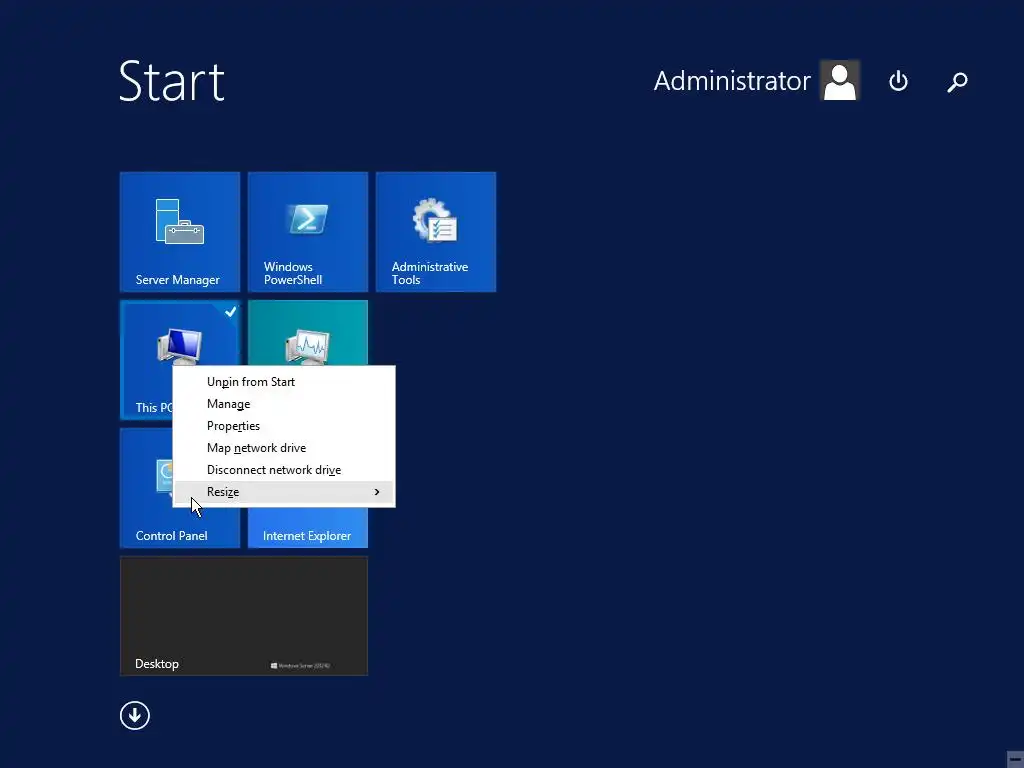Open the Desktop tile
This screenshot has width=1024, height=768.
[244, 616]
